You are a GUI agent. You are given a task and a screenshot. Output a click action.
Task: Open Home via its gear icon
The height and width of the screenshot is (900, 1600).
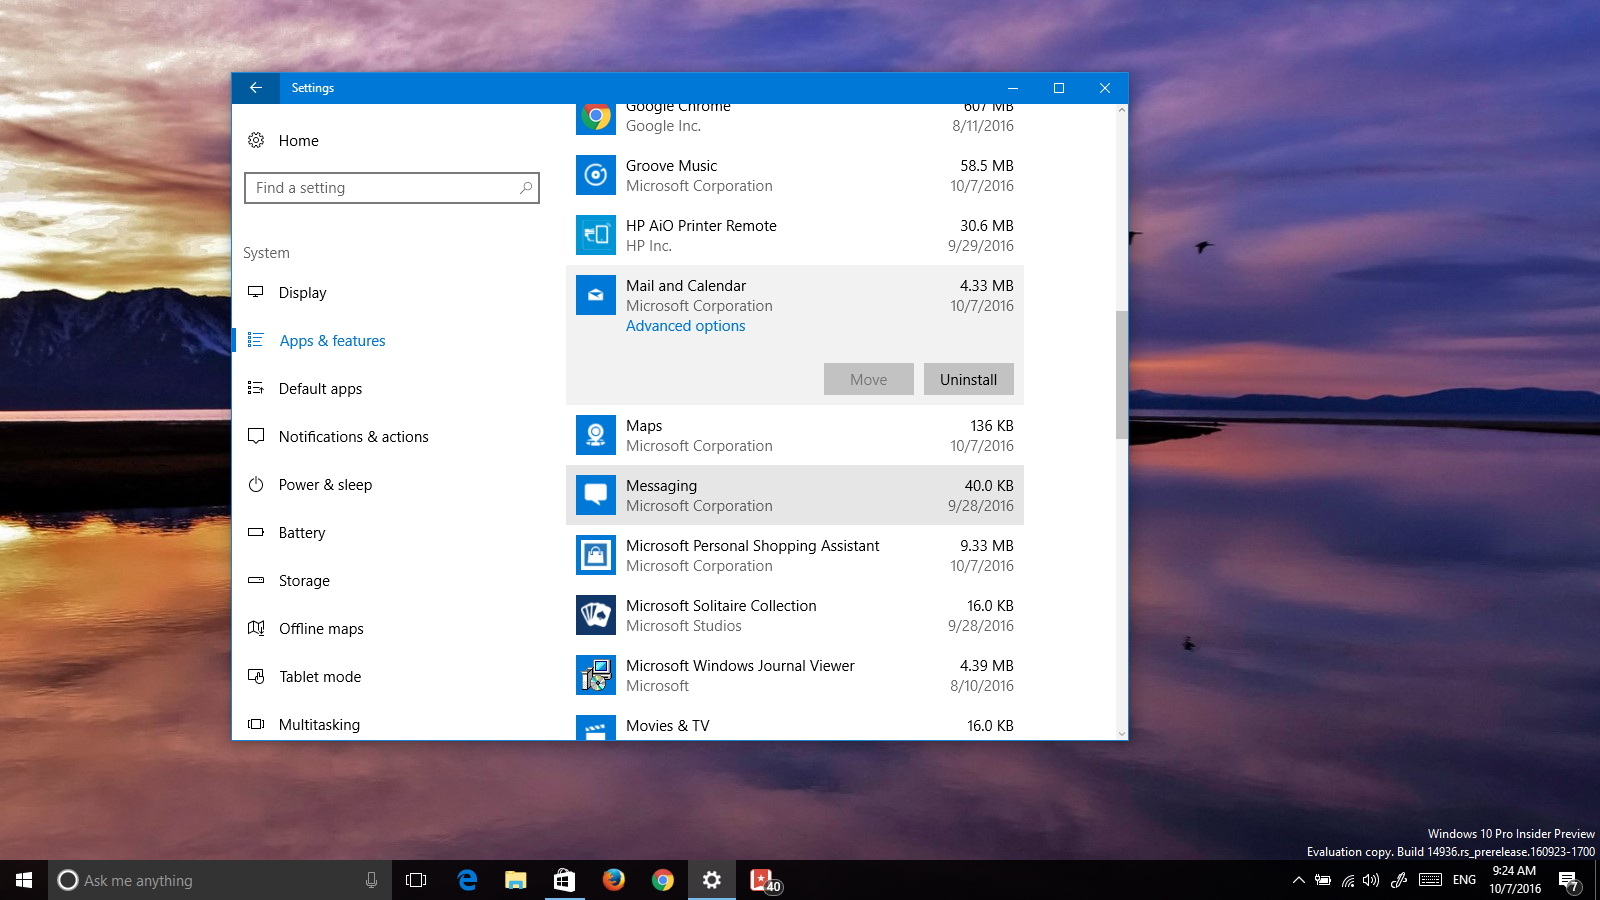pos(256,140)
